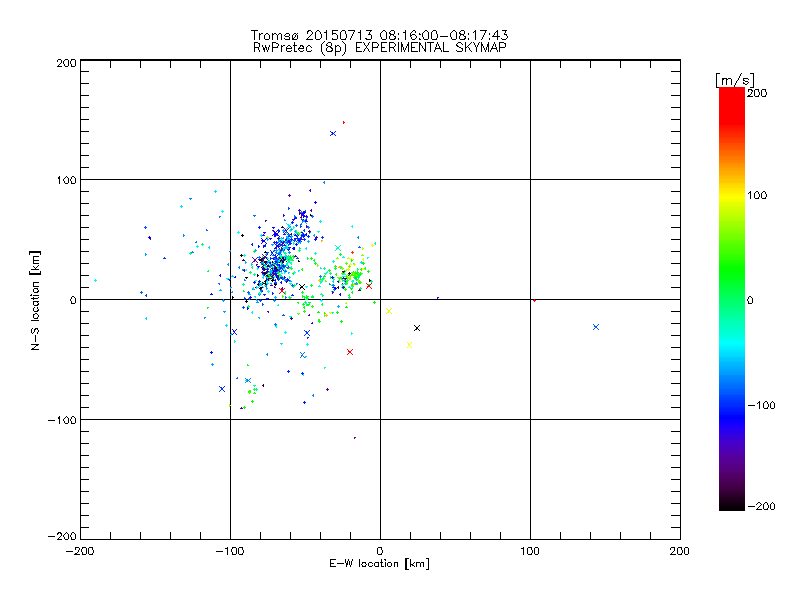800x600 pixels.
Task: Select the isolated blue X marker far east
Action: click(596, 327)
